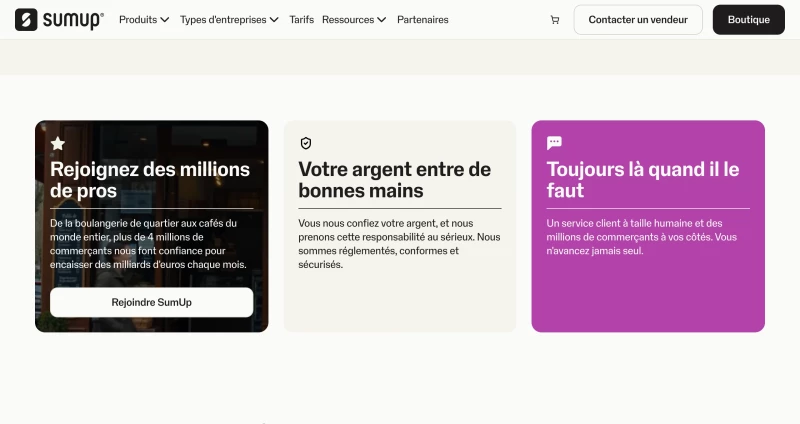Click the Boutique button
The width and height of the screenshot is (800, 424).
click(748, 20)
